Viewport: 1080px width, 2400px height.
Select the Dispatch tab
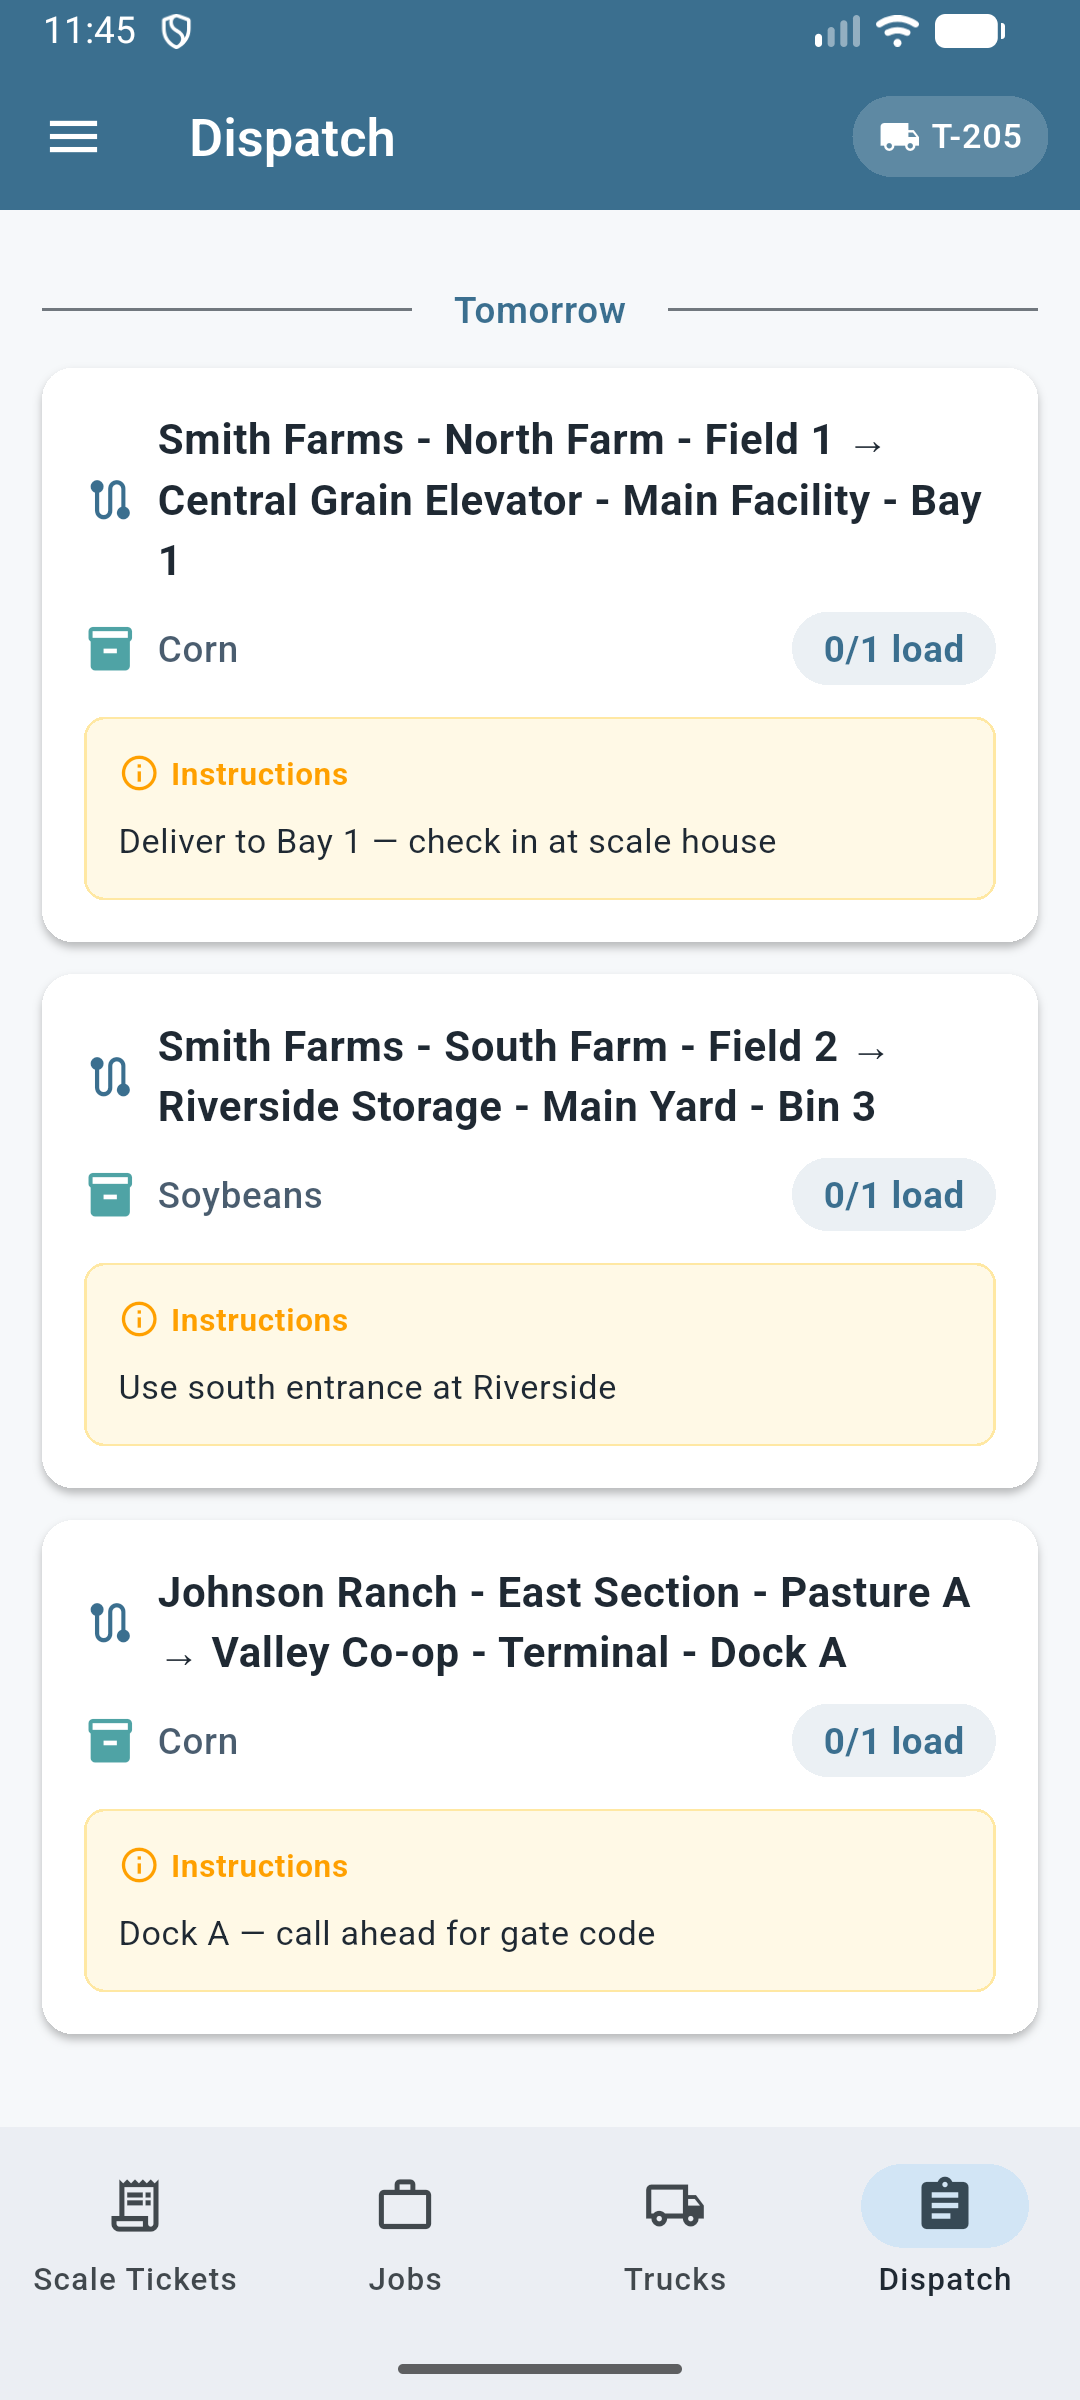(x=945, y=2236)
